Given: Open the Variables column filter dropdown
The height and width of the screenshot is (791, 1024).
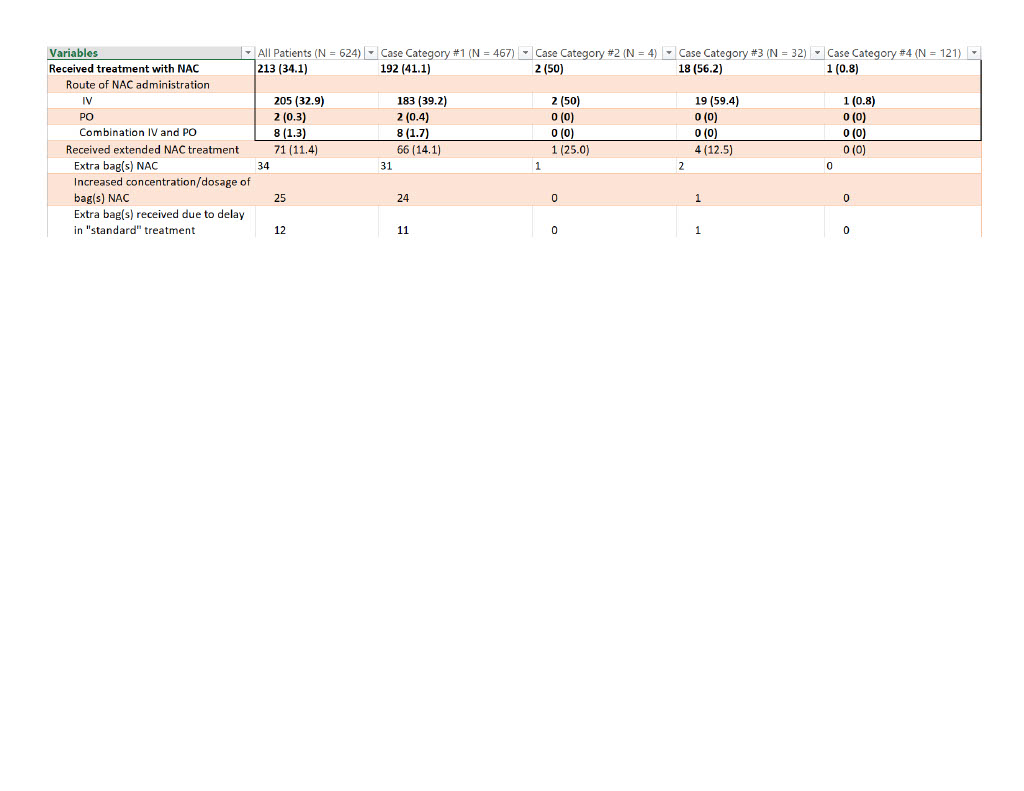Looking at the screenshot, I should (248, 53).
